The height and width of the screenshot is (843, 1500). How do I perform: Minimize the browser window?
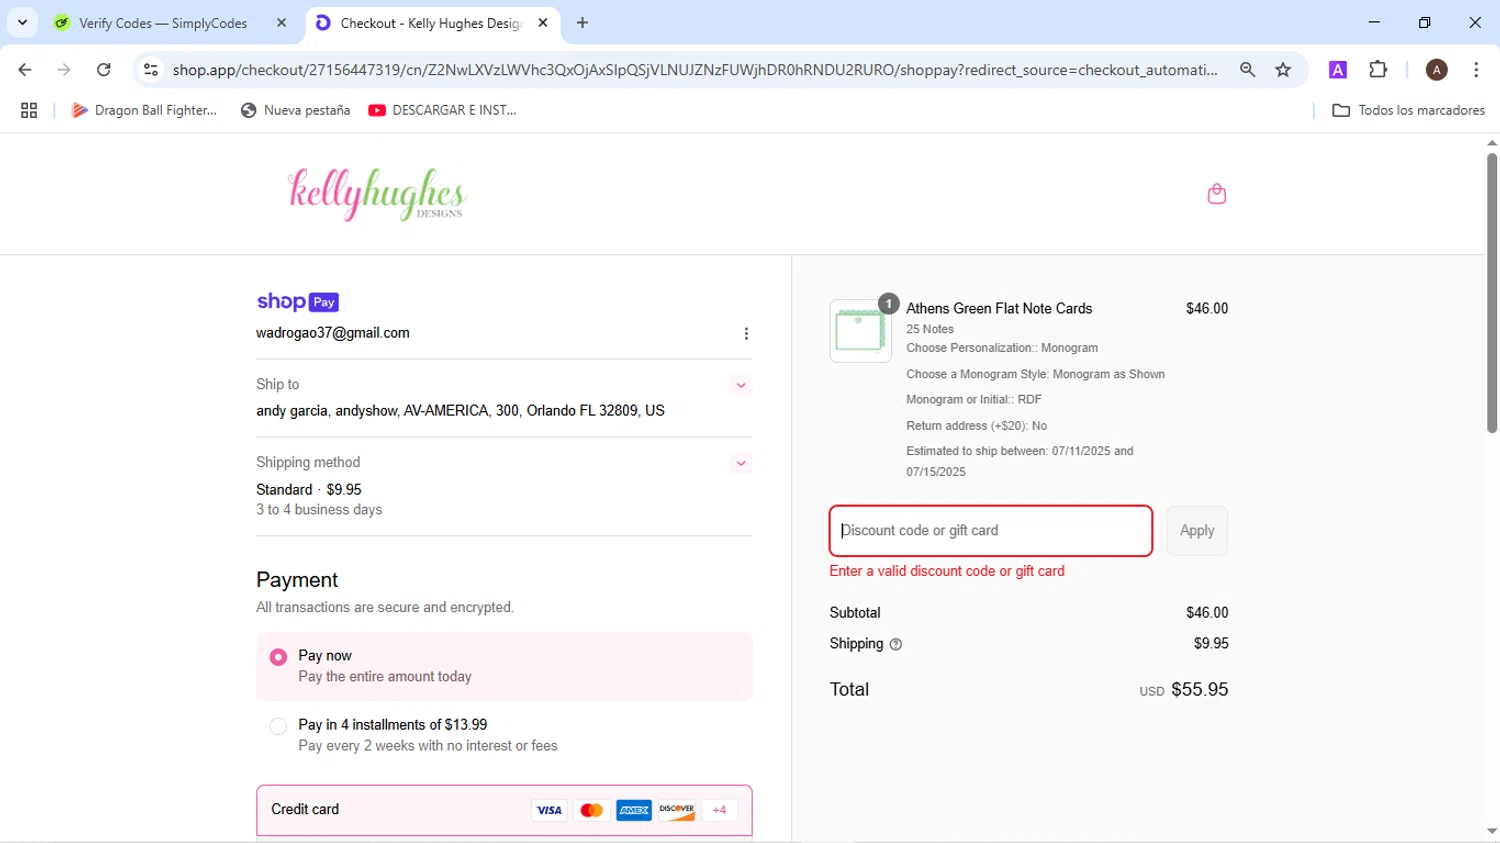point(1374,22)
